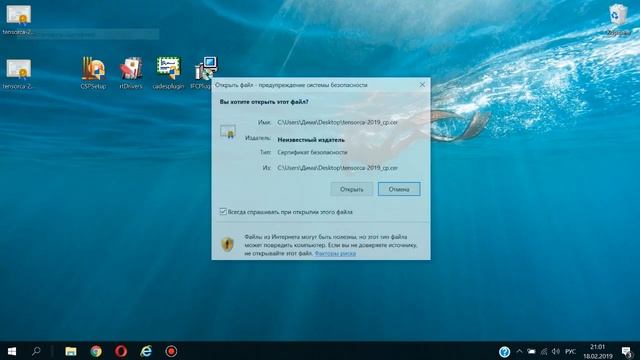Open the taskbar clock showing 21:01

click(x=598, y=351)
